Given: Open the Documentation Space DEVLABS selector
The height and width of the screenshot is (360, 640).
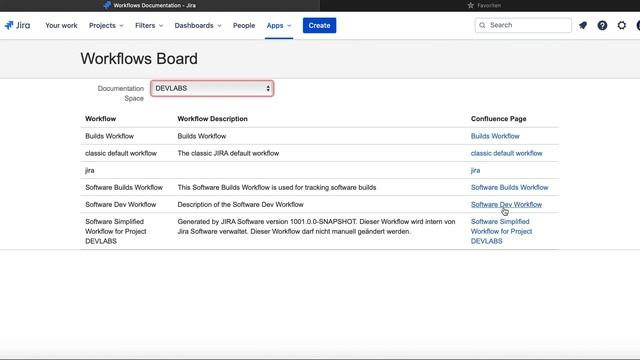Looking at the screenshot, I should coord(212,88).
